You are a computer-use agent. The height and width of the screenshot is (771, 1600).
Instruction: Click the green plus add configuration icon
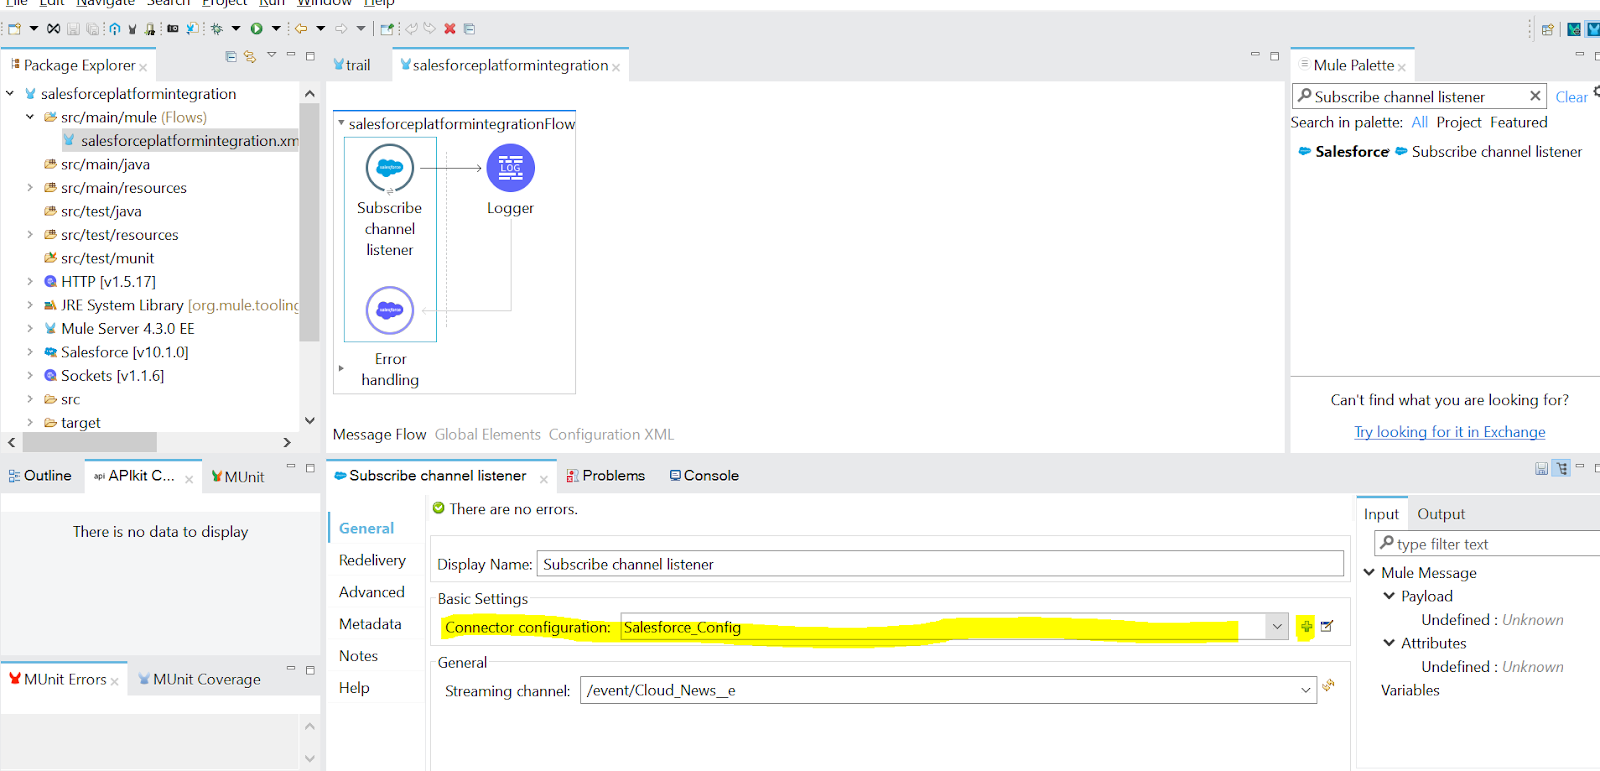click(x=1306, y=626)
